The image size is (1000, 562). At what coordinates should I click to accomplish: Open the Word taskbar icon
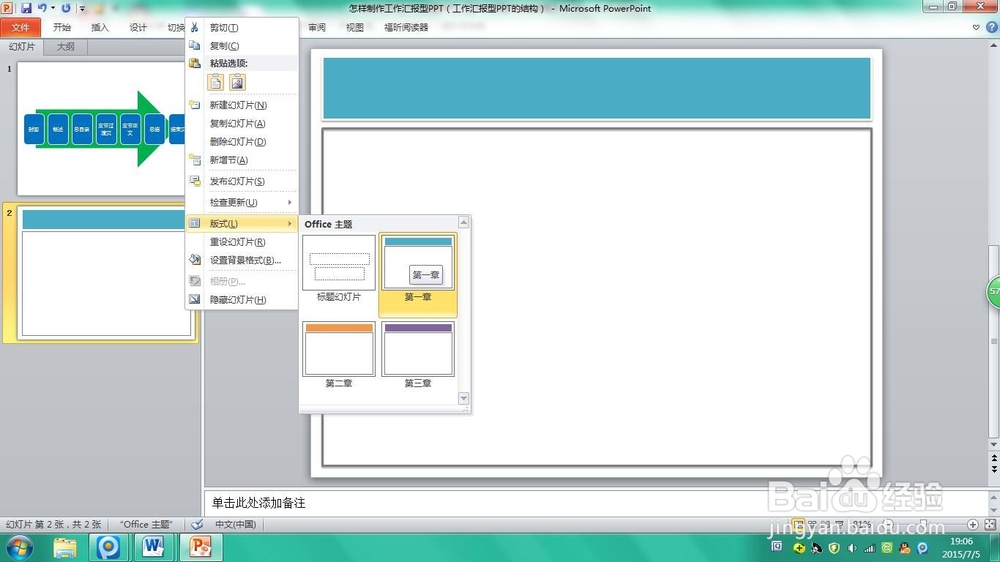(153, 547)
